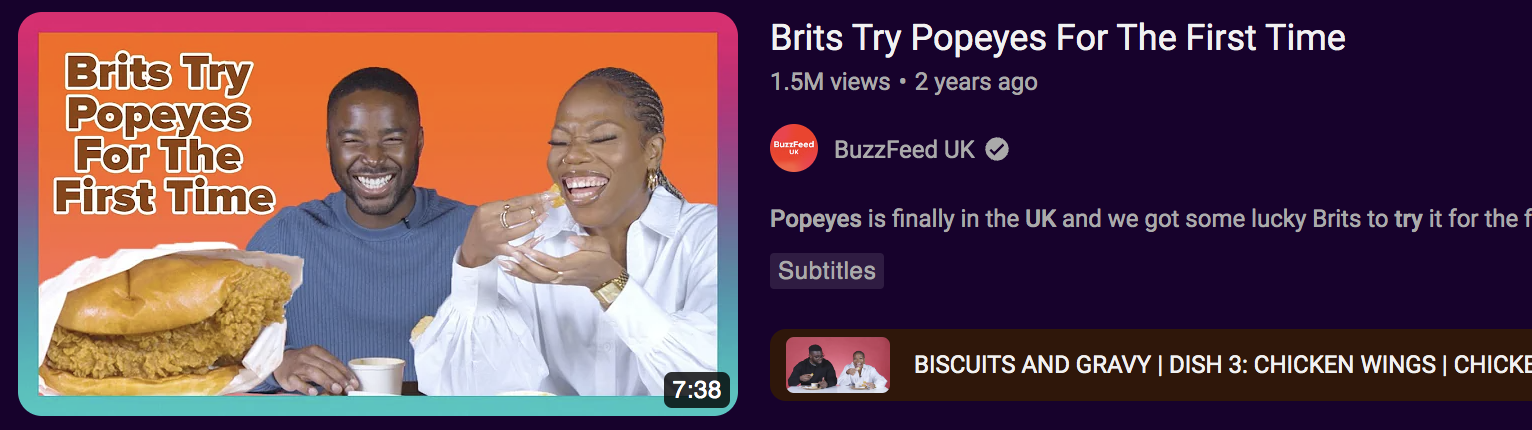This screenshot has height=430, width=1532.
Task: Click the 7:38 duration badge
Action: point(697,389)
